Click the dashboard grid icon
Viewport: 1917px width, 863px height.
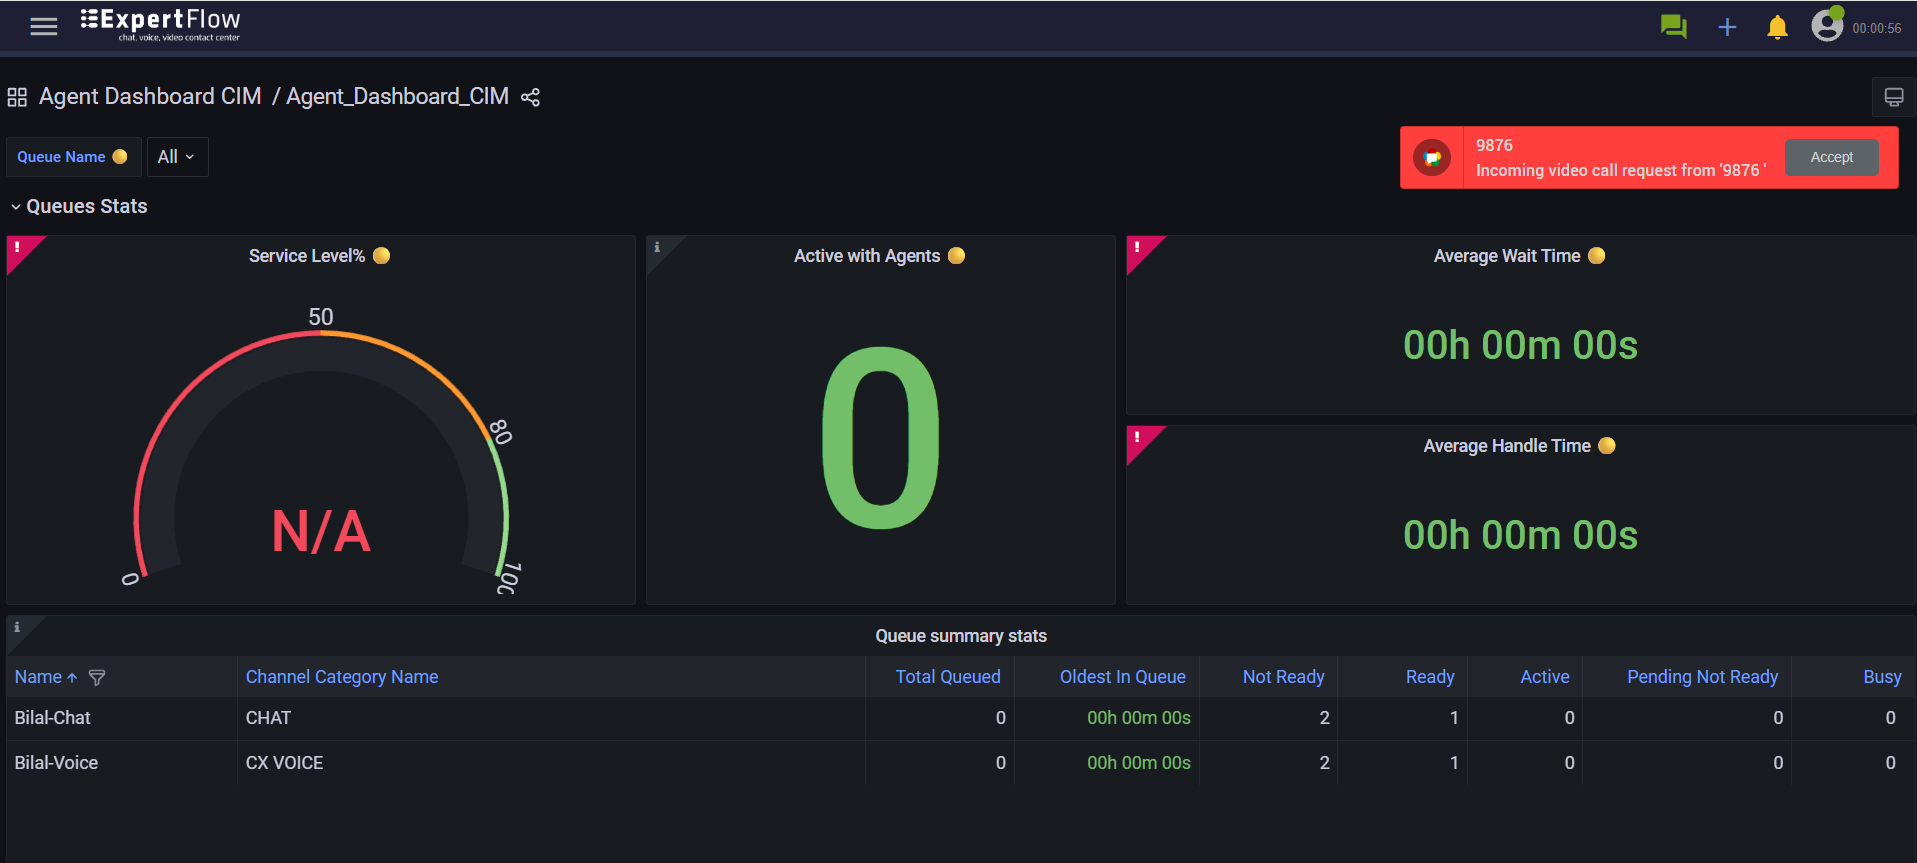pyautogui.click(x=17, y=97)
